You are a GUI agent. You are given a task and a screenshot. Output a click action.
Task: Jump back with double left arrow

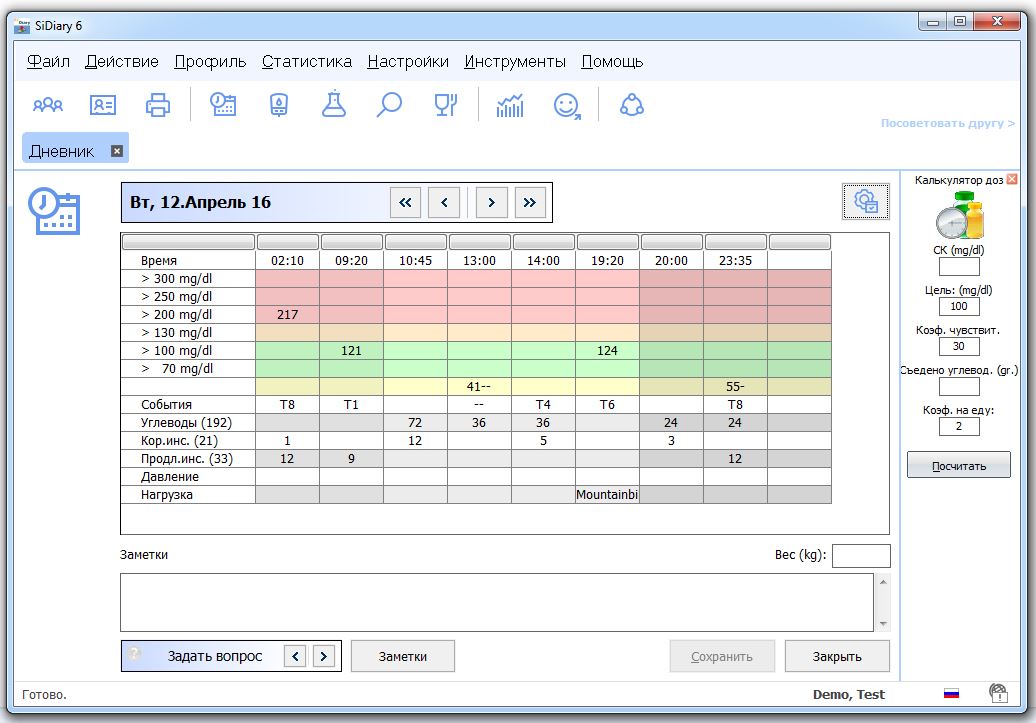pyautogui.click(x=405, y=203)
